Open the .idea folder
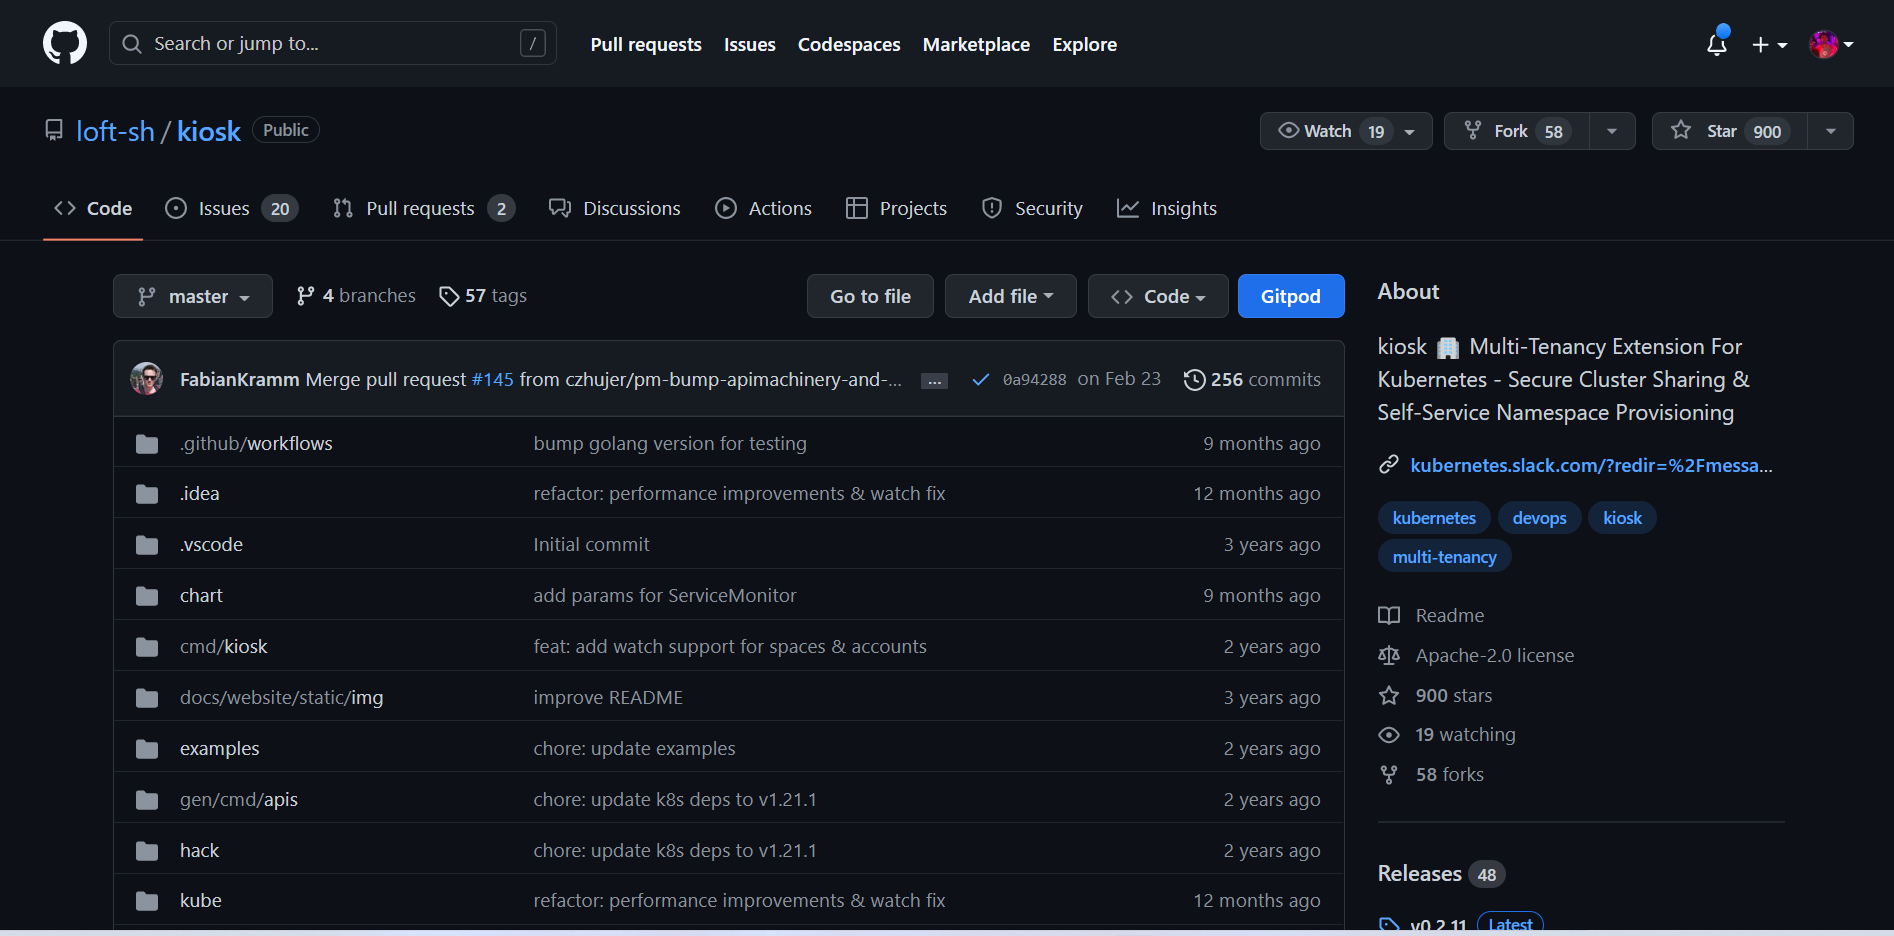This screenshot has width=1894, height=936. [200, 494]
